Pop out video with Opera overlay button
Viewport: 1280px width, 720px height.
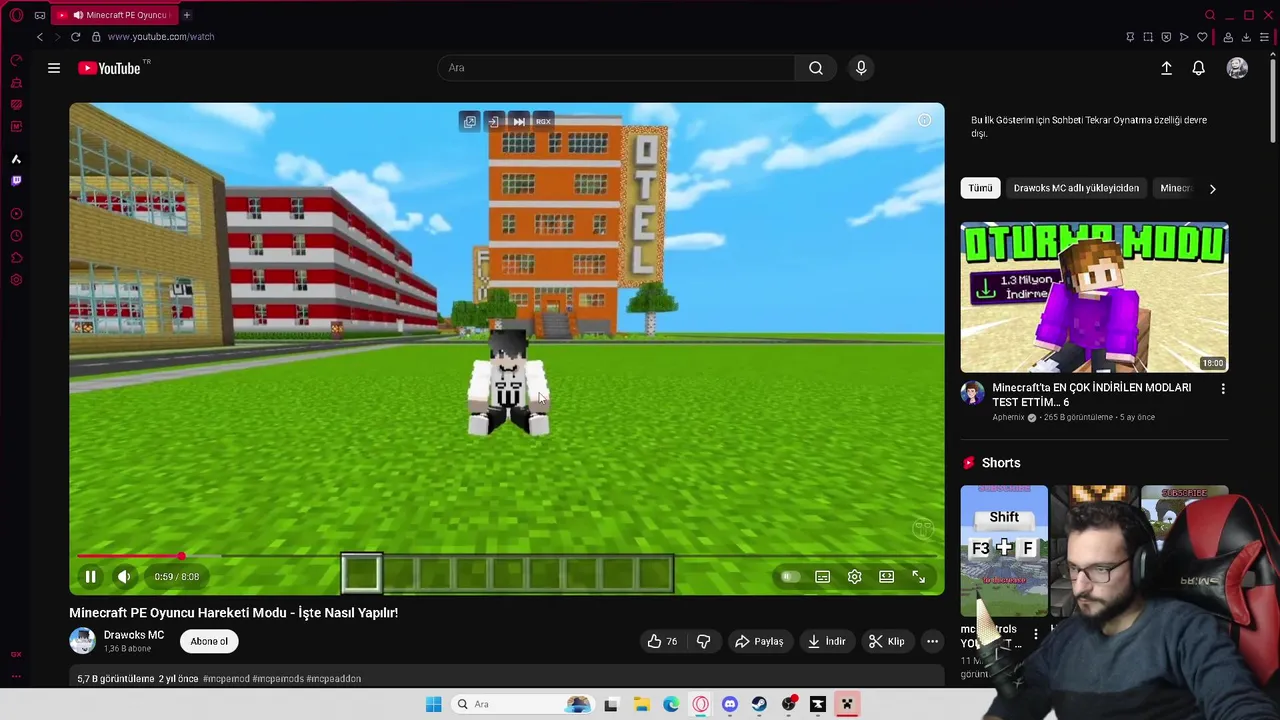pyautogui.click(x=469, y=122)
